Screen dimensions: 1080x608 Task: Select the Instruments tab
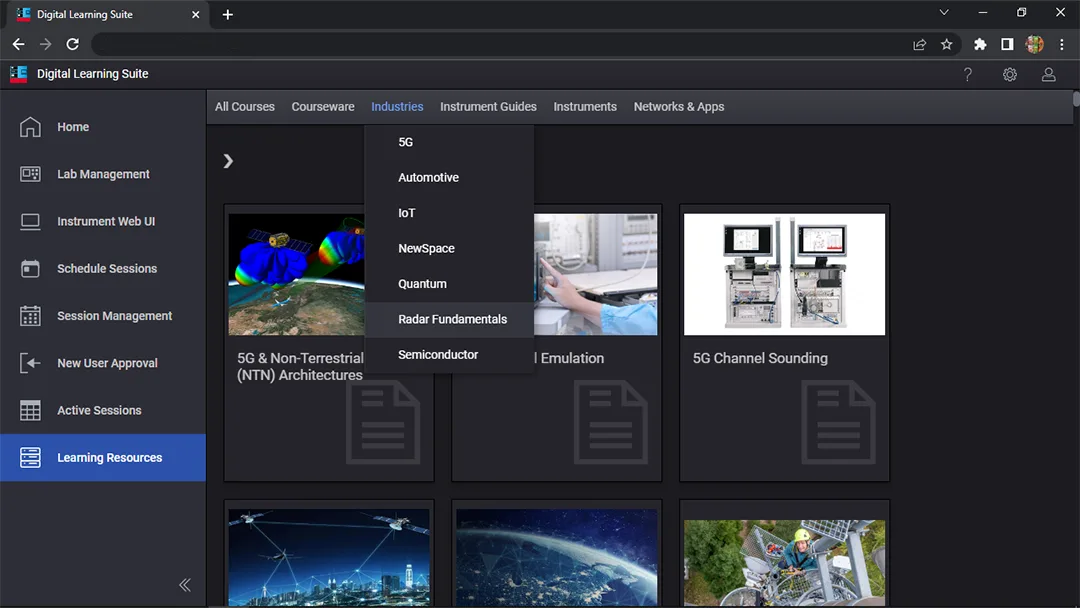coord(585,107)
